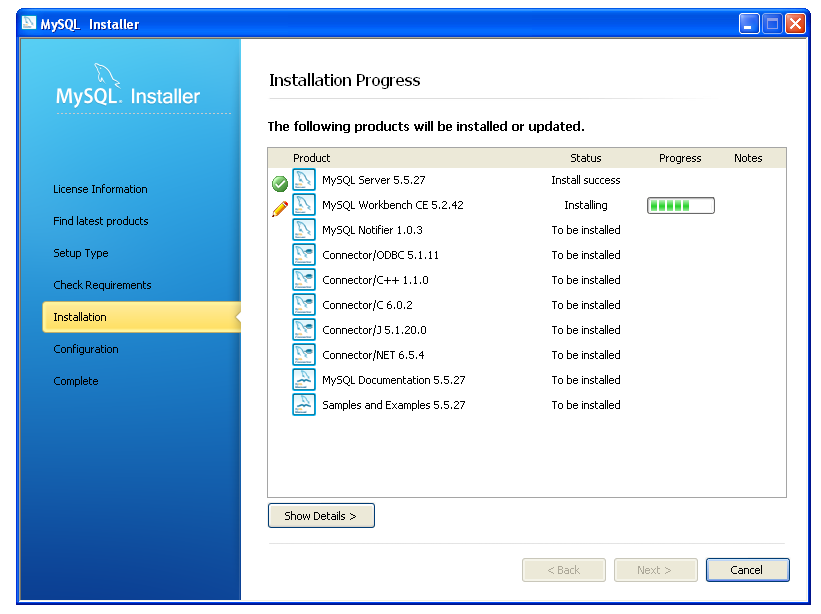This screenshot has height=614, width=821.
Task: Click the 'Installation Progress' heading
Action: 344,80
